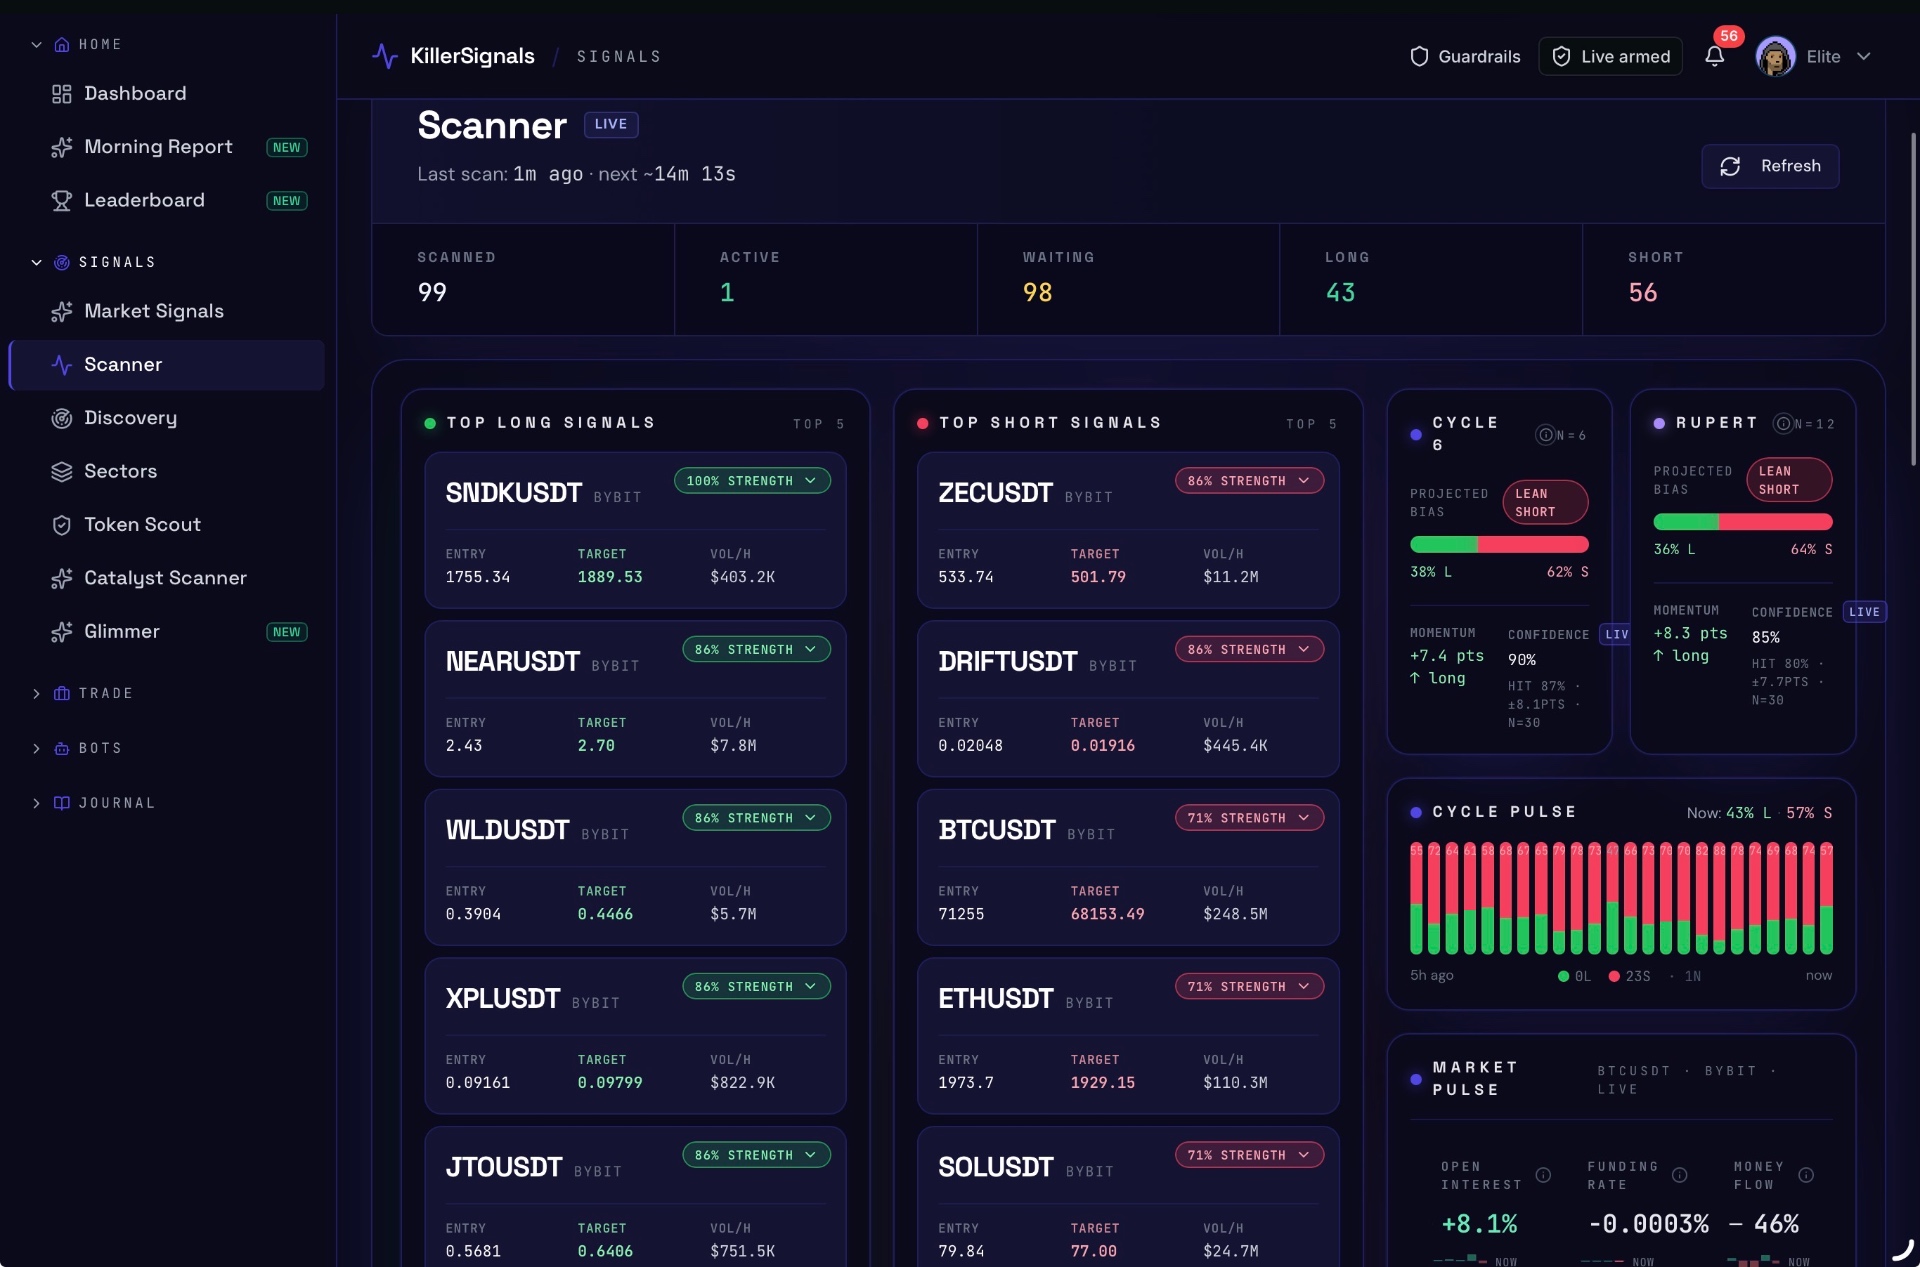This screenshot has height=1267, width=1920.
Task: Click the Market Signals sparkle icon
Action: coord(62,311)
